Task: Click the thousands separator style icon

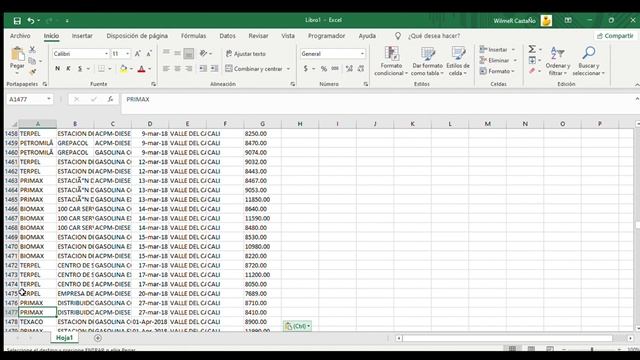Action: 335,69
